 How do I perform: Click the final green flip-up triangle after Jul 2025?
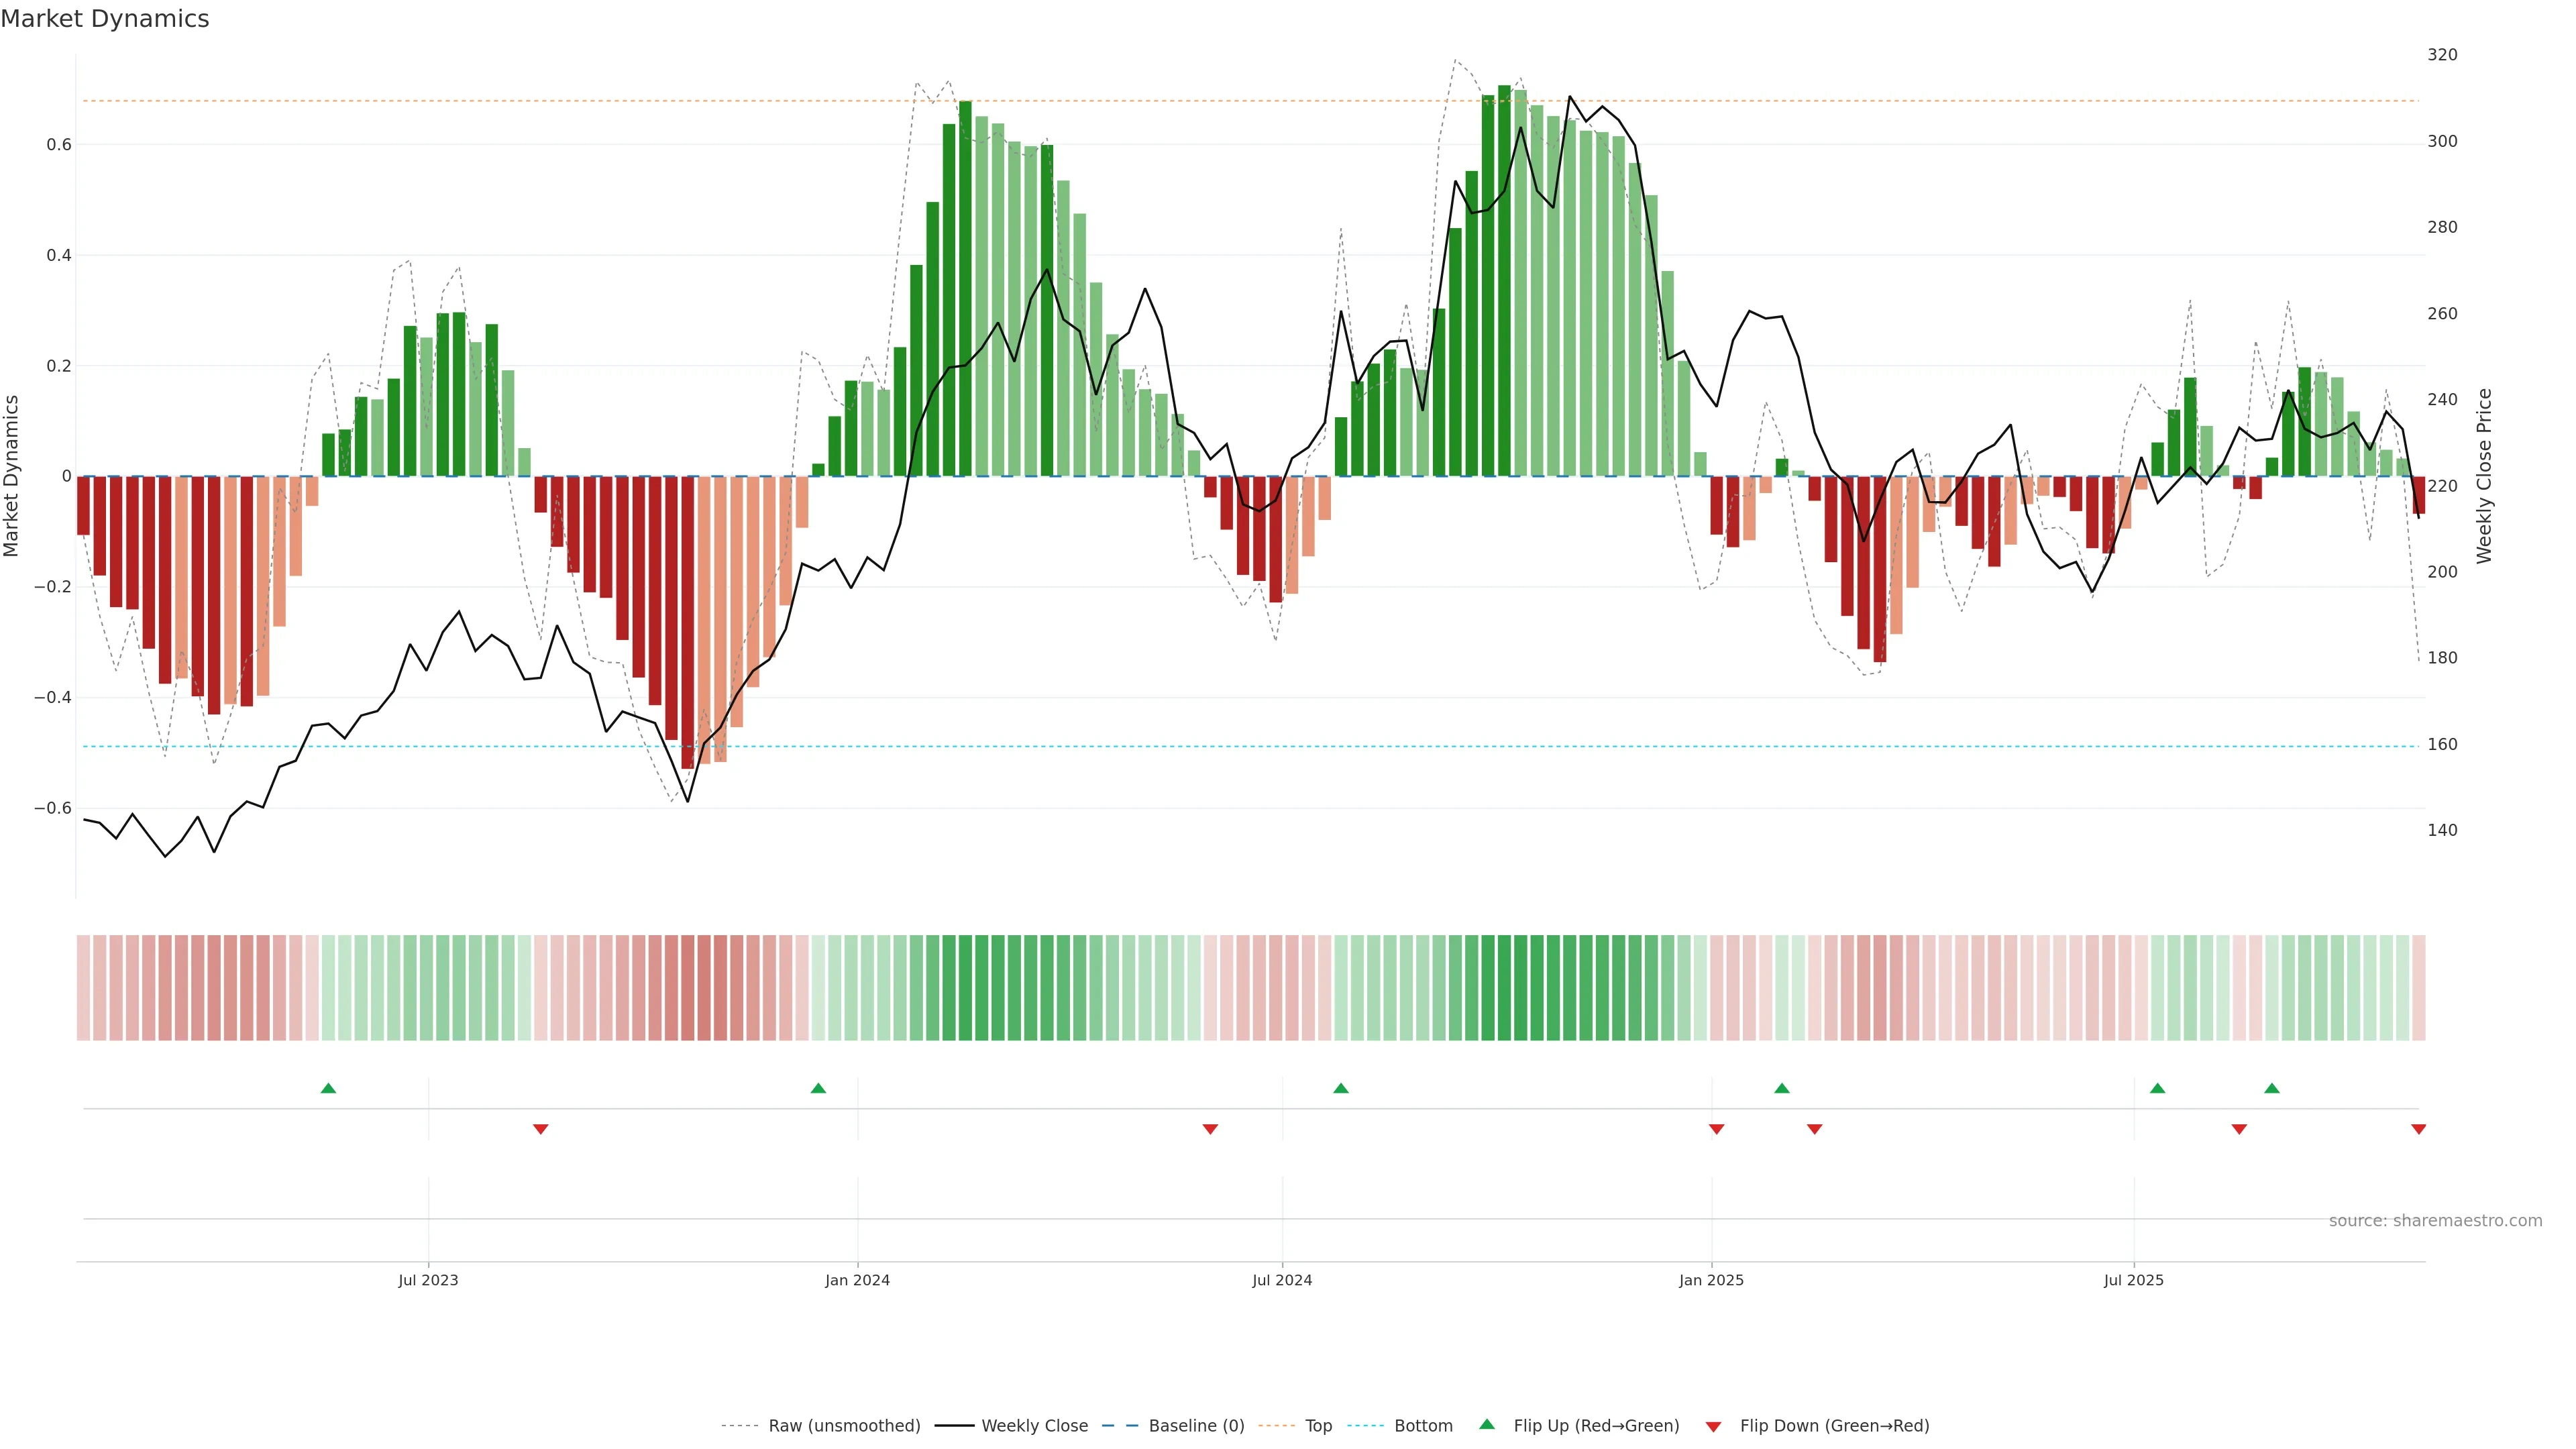pos(2272,1088)
